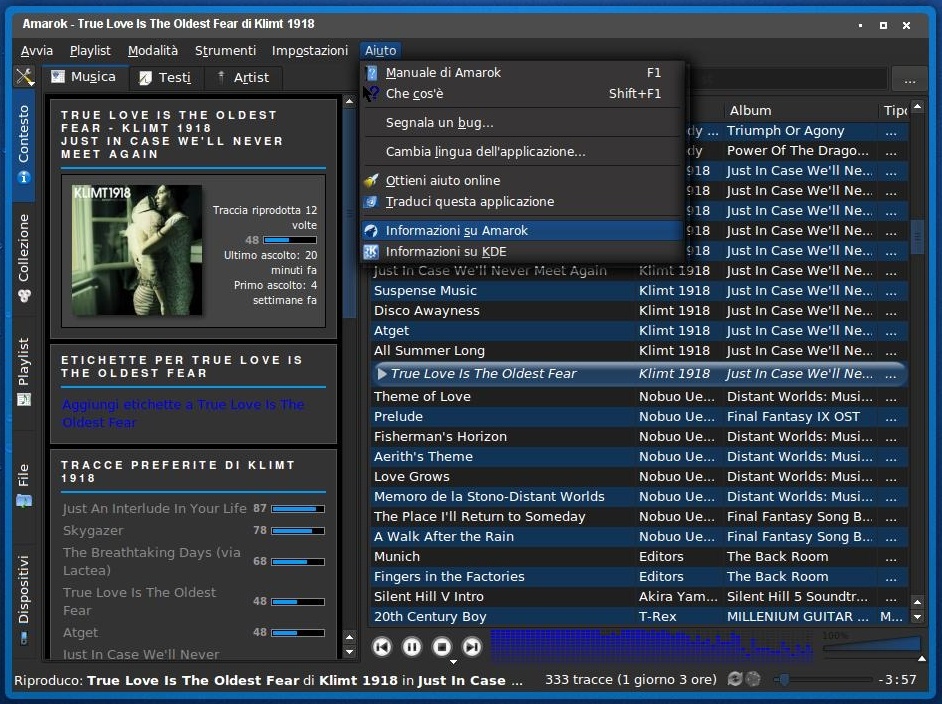Image resolution: width=942 pixels, height=704 pixels.
Task: Open the stop button's dropdown arrow
Action: (454, 661)
